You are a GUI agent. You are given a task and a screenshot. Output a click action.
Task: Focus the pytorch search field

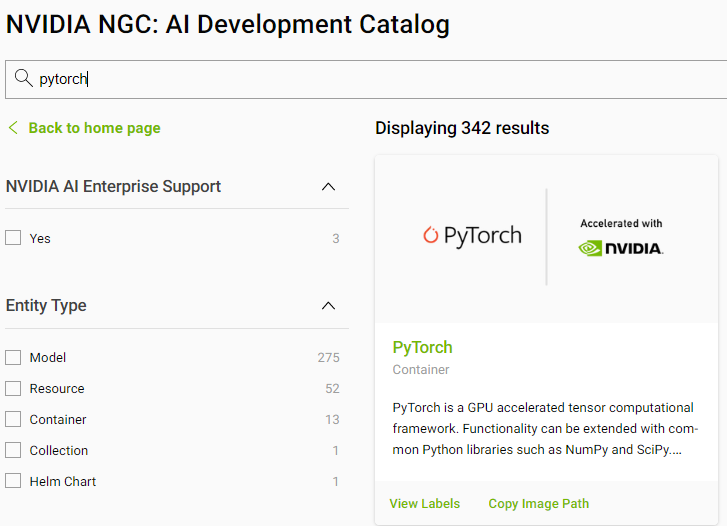pyautogui.click(x=366, y=79)
